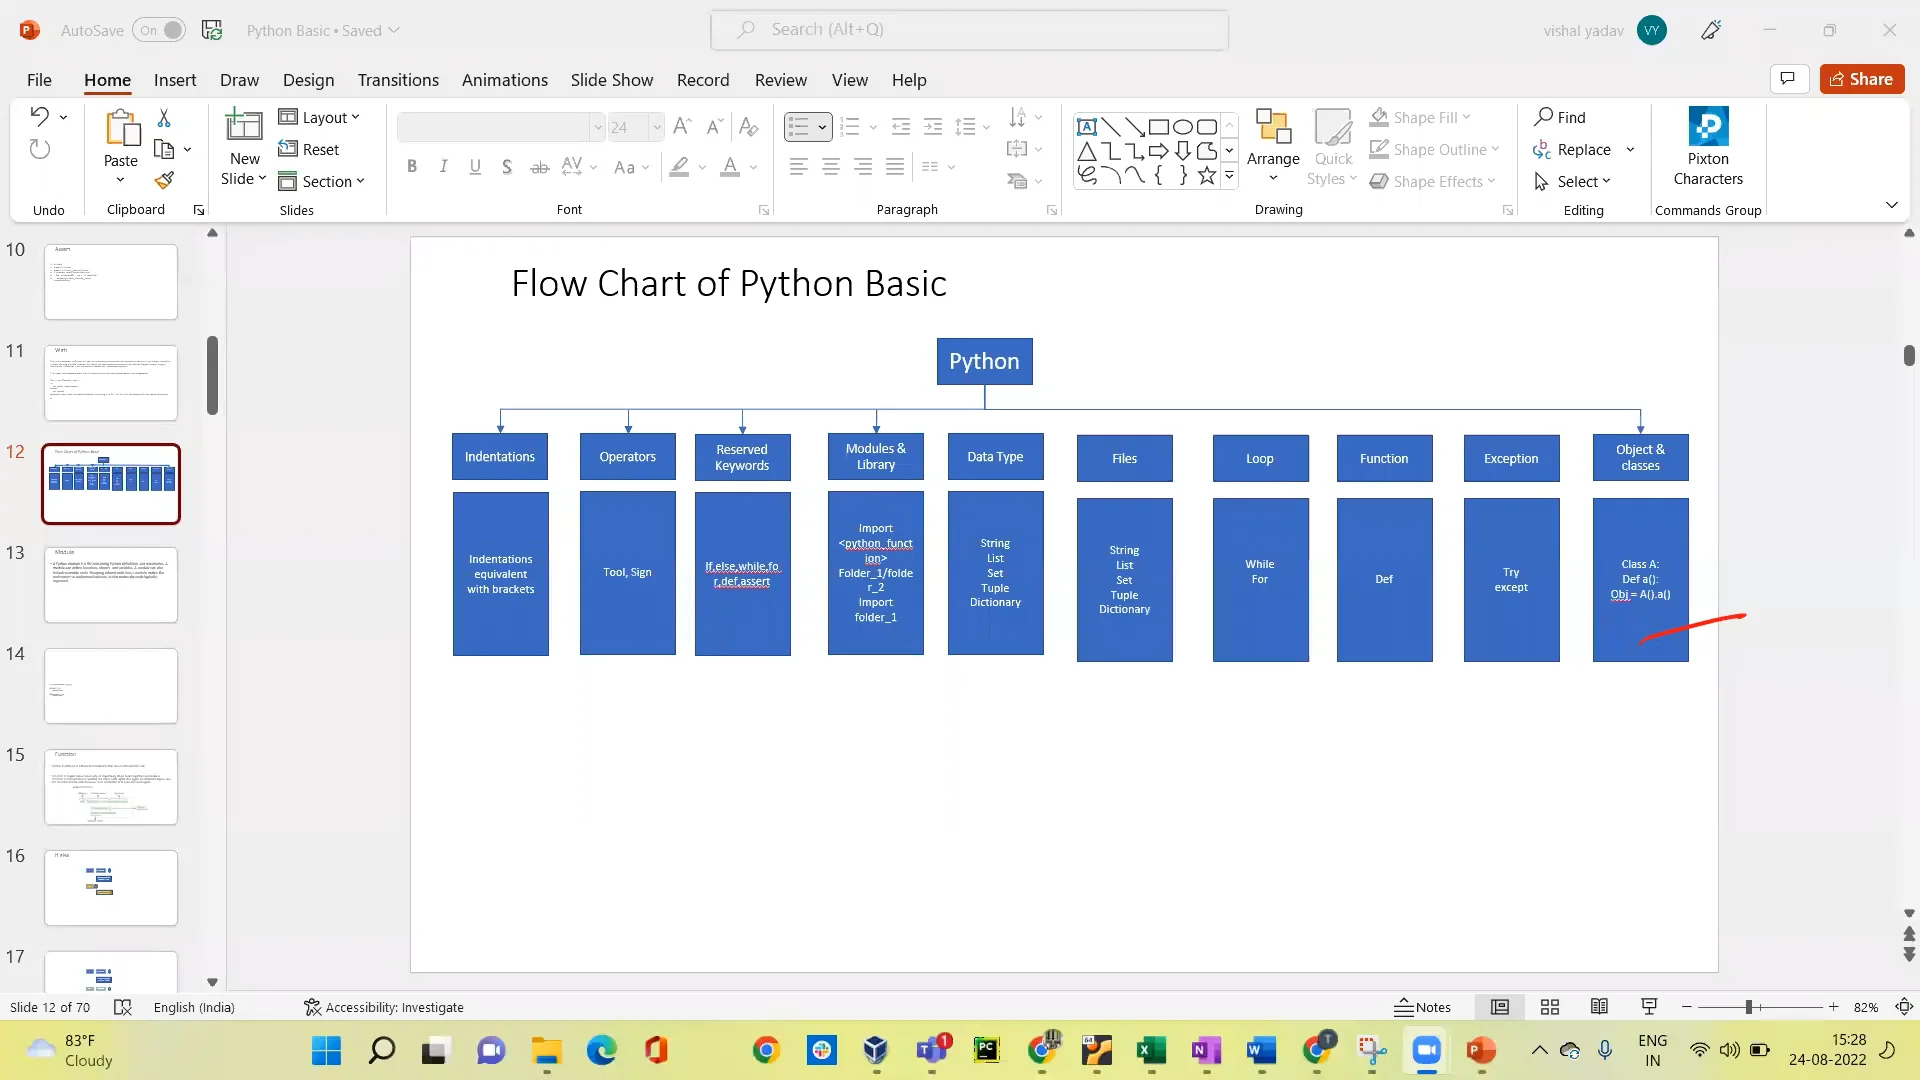
Task: Apply strikethrough to text
Action: (539, 166)
